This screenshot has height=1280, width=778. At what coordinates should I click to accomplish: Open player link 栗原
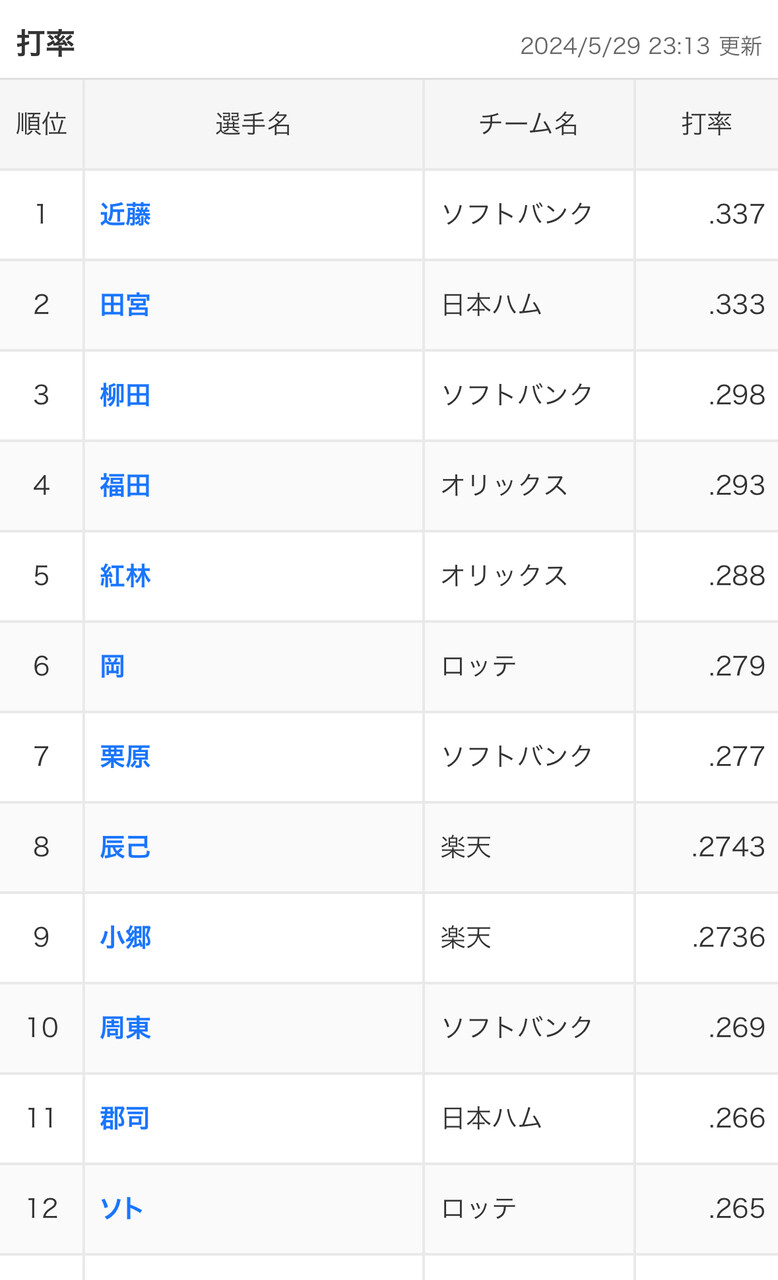pyautogui.click(x=125, y=756)
